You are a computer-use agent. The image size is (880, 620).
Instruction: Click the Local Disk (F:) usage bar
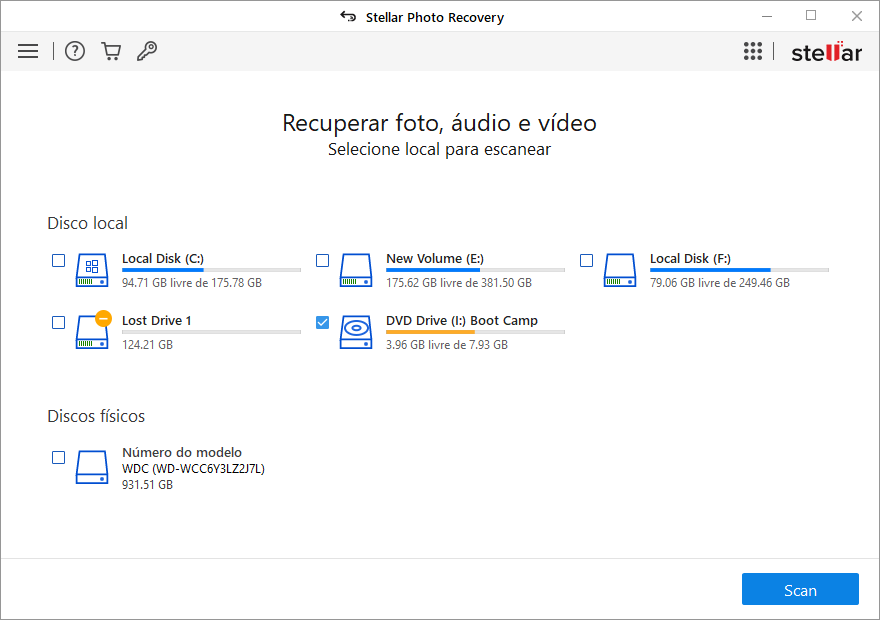(739, 270)
